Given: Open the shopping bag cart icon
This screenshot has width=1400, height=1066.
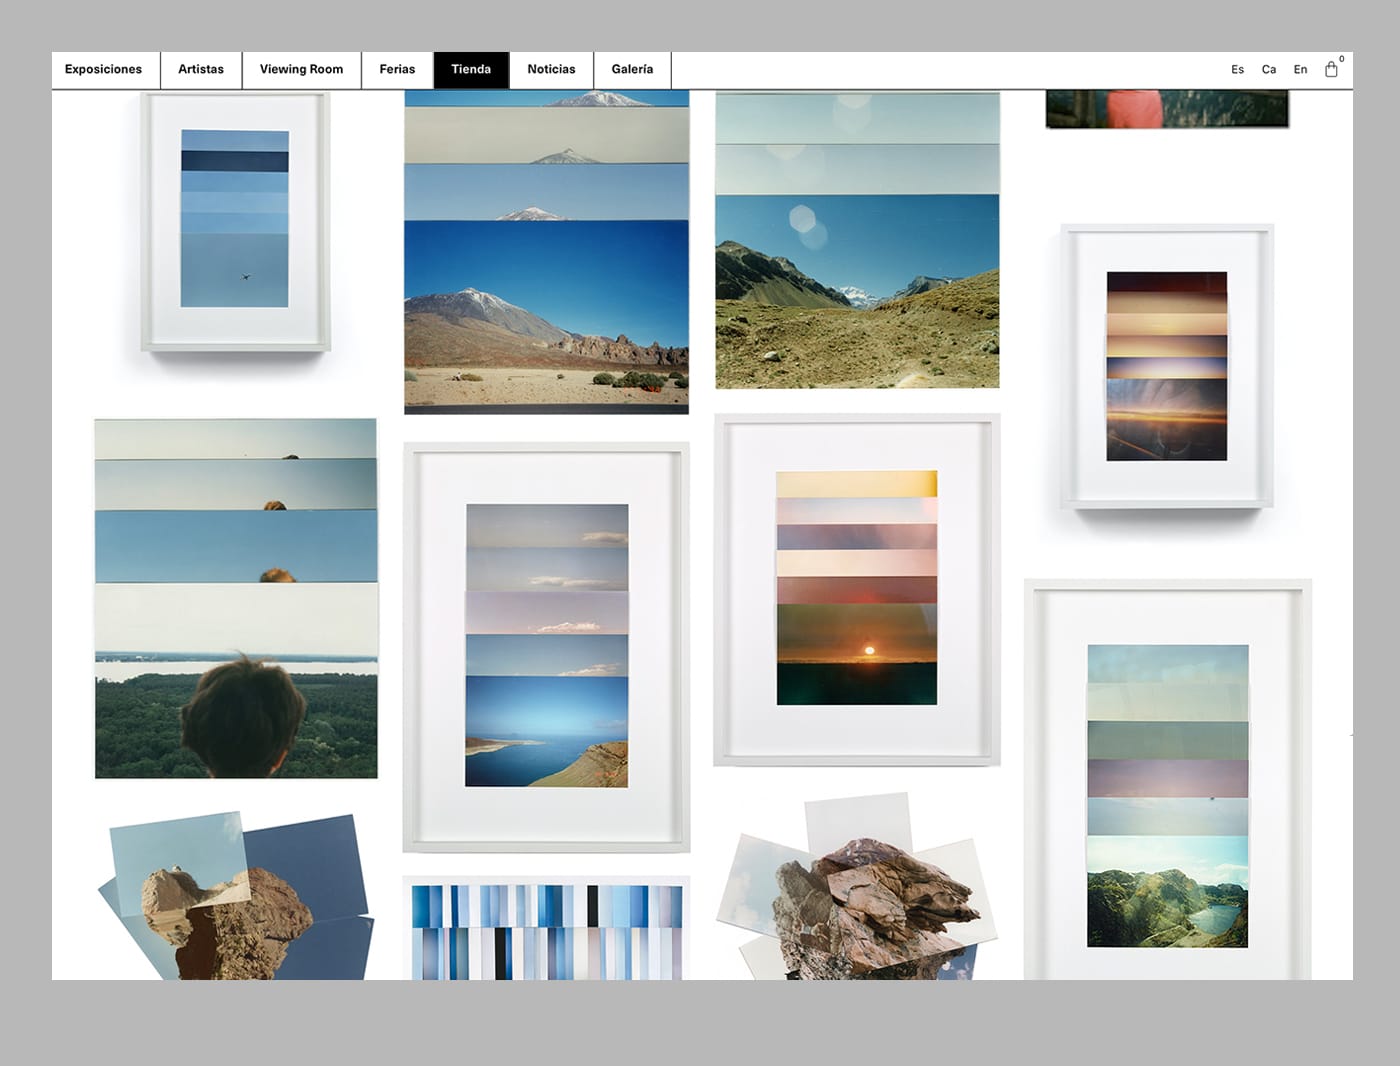Looking at the screenshot, I should tap(1331, 69).
